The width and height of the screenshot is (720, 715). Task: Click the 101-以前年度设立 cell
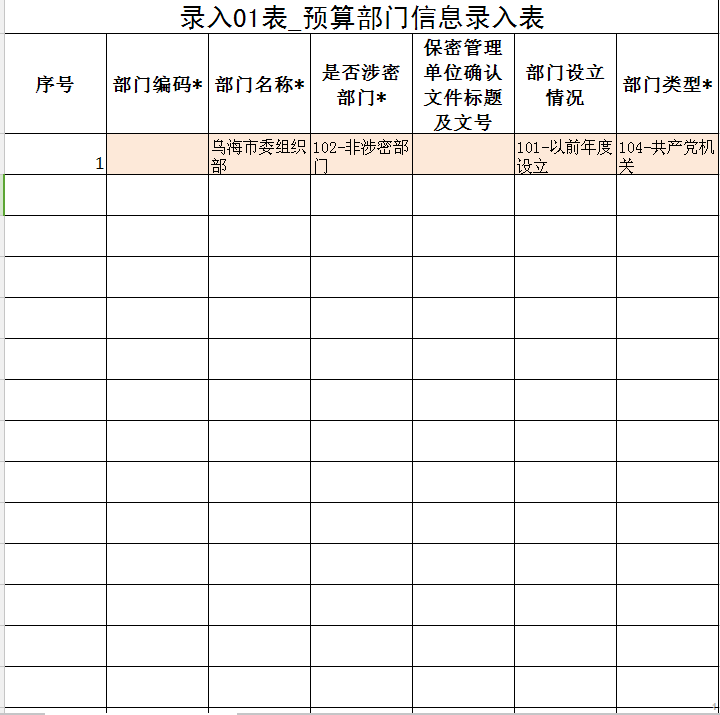click(565, 154)
